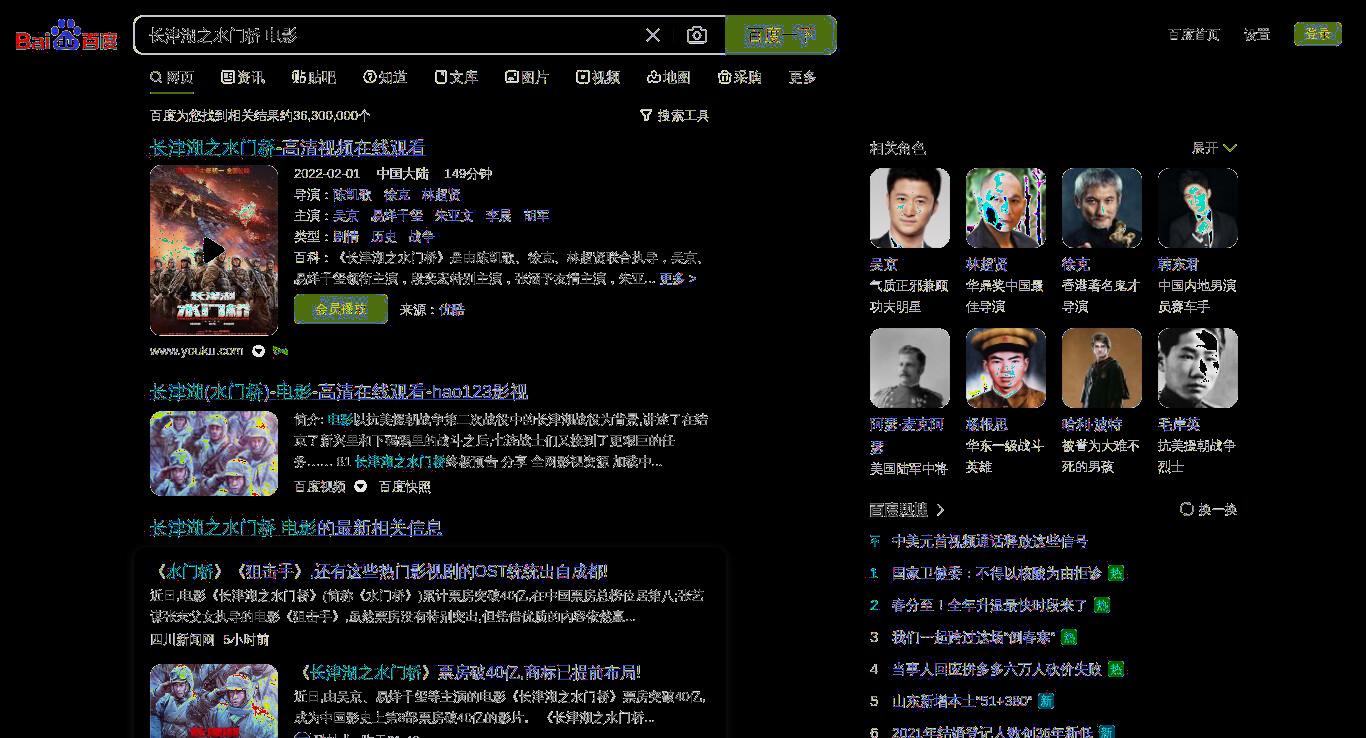Switch to the 采购 tab

tap(740, 77)
